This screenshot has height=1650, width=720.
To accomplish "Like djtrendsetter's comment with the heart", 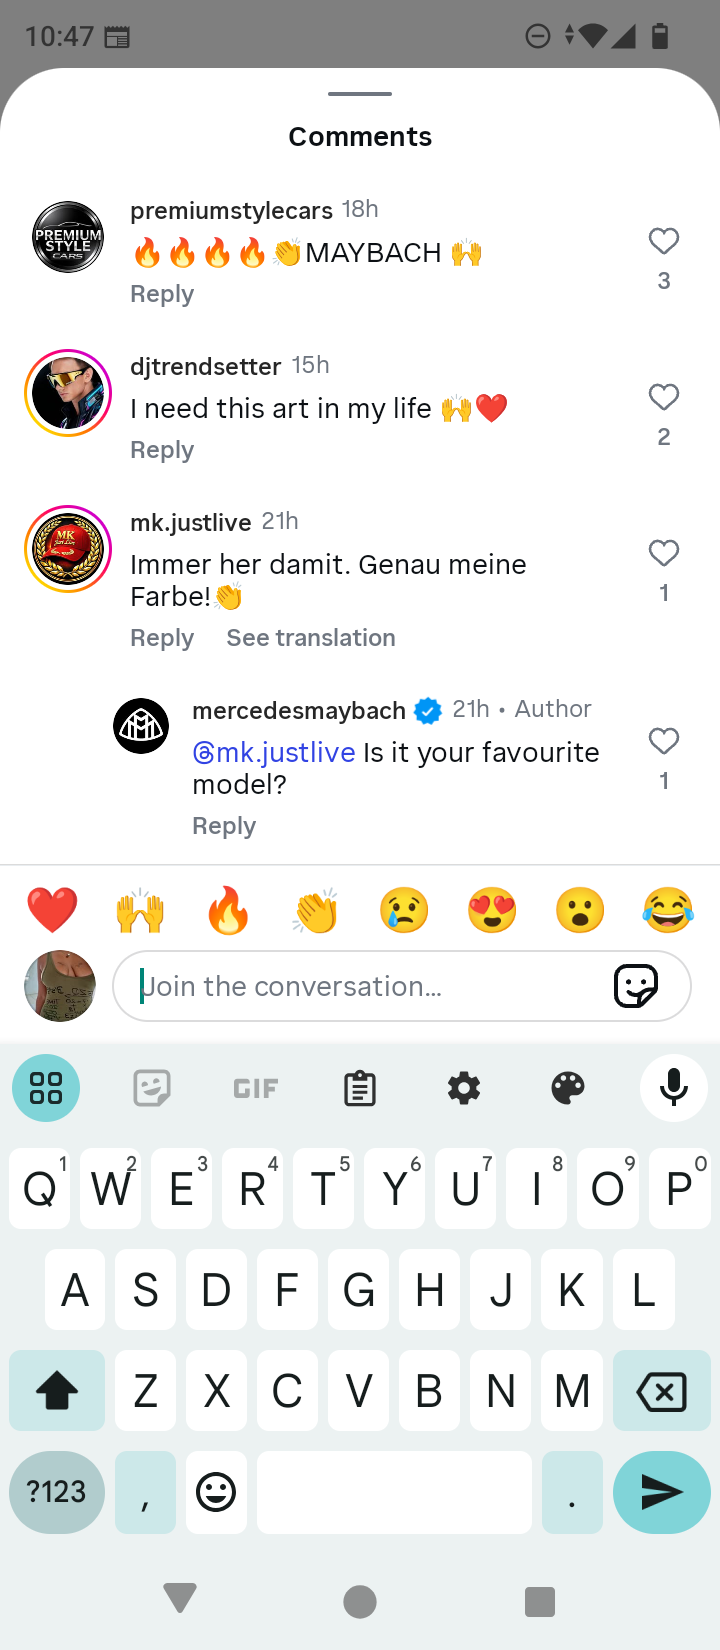I will pos(663,397).
